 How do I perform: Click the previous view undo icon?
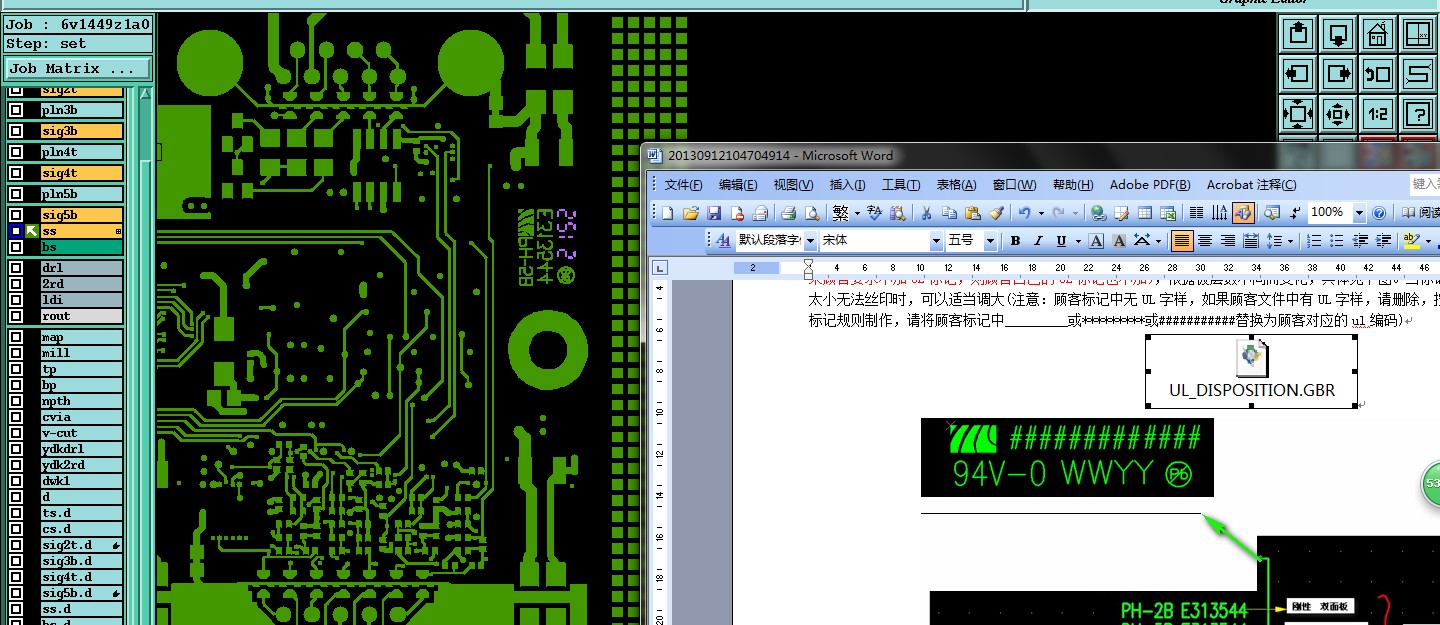point(1378,74)
